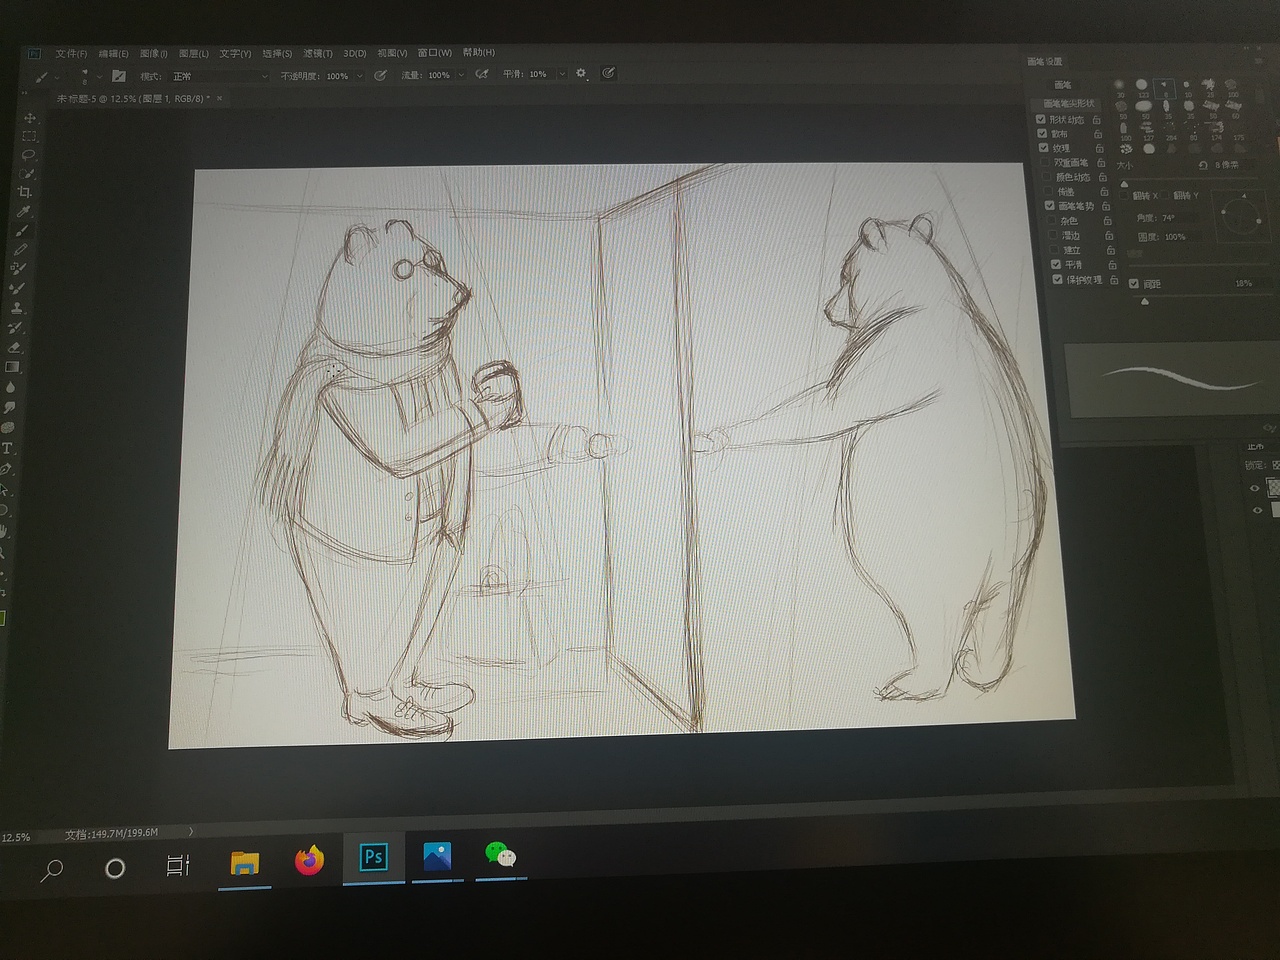This screenshot has height=960, width=1280.
Task: Open the 窗口(W) menu
Action: pos(435,53)
